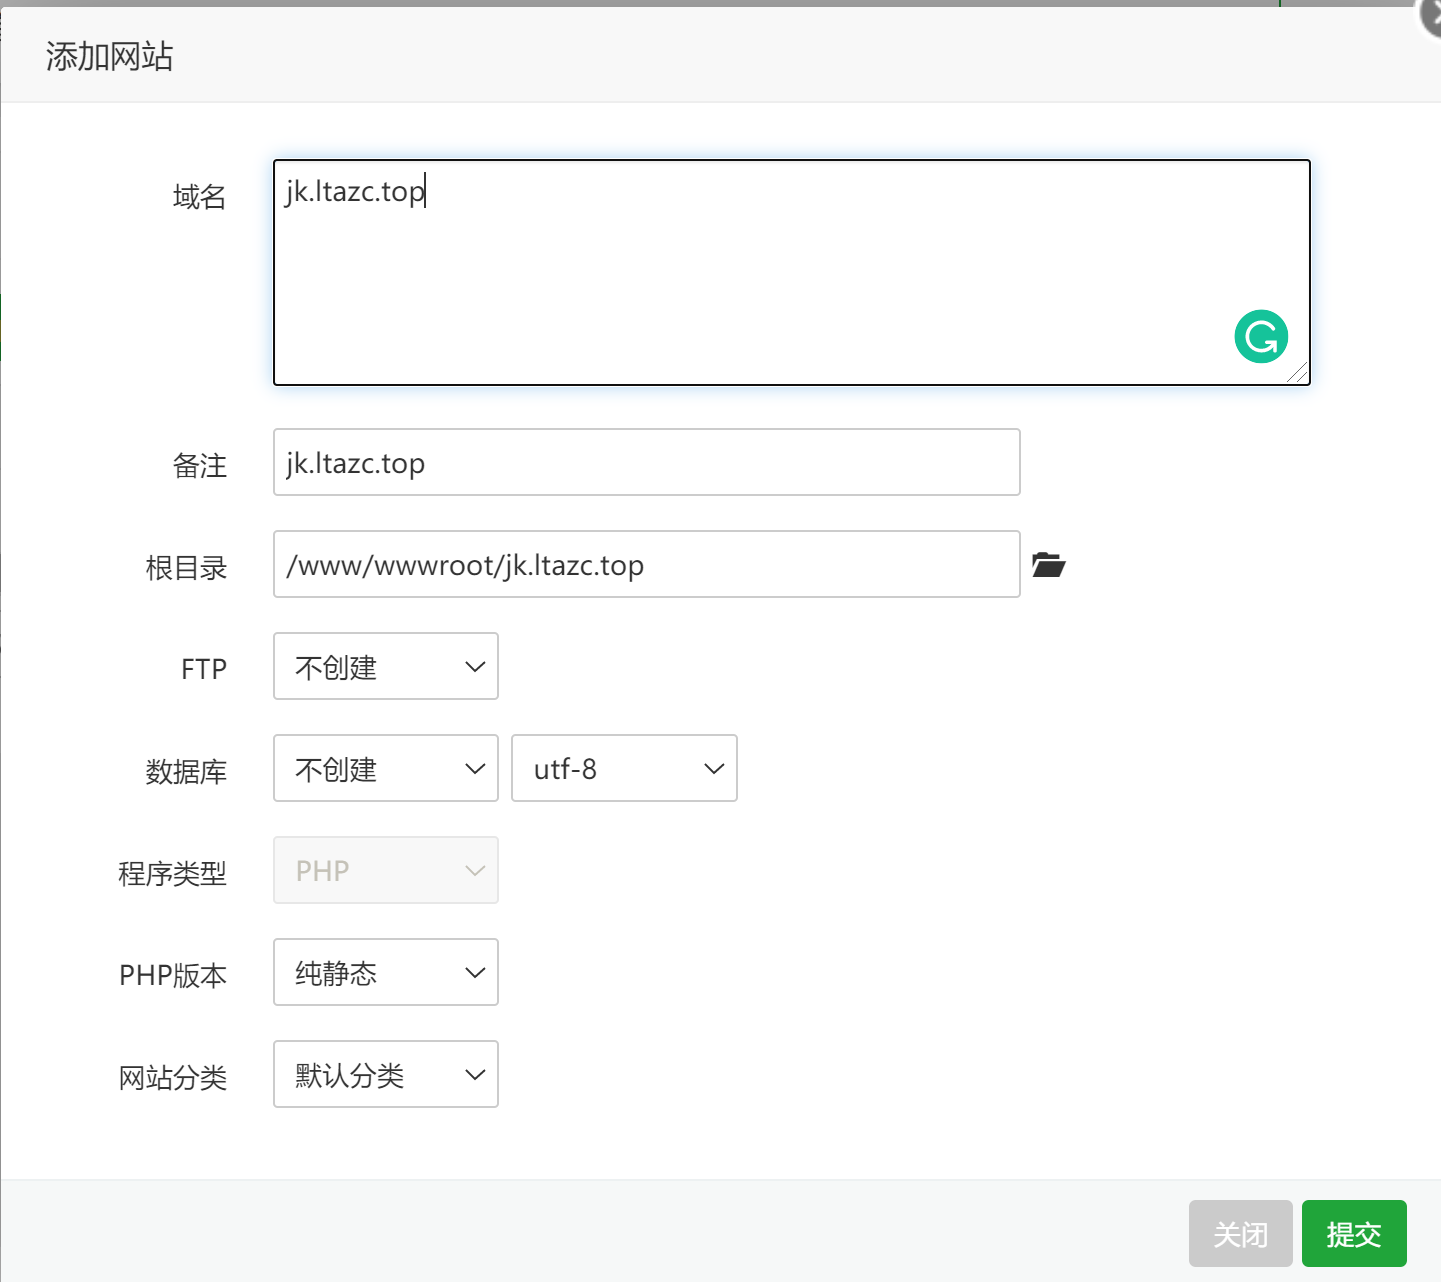Close the dialog with top-right X icon

[1432, 18]
